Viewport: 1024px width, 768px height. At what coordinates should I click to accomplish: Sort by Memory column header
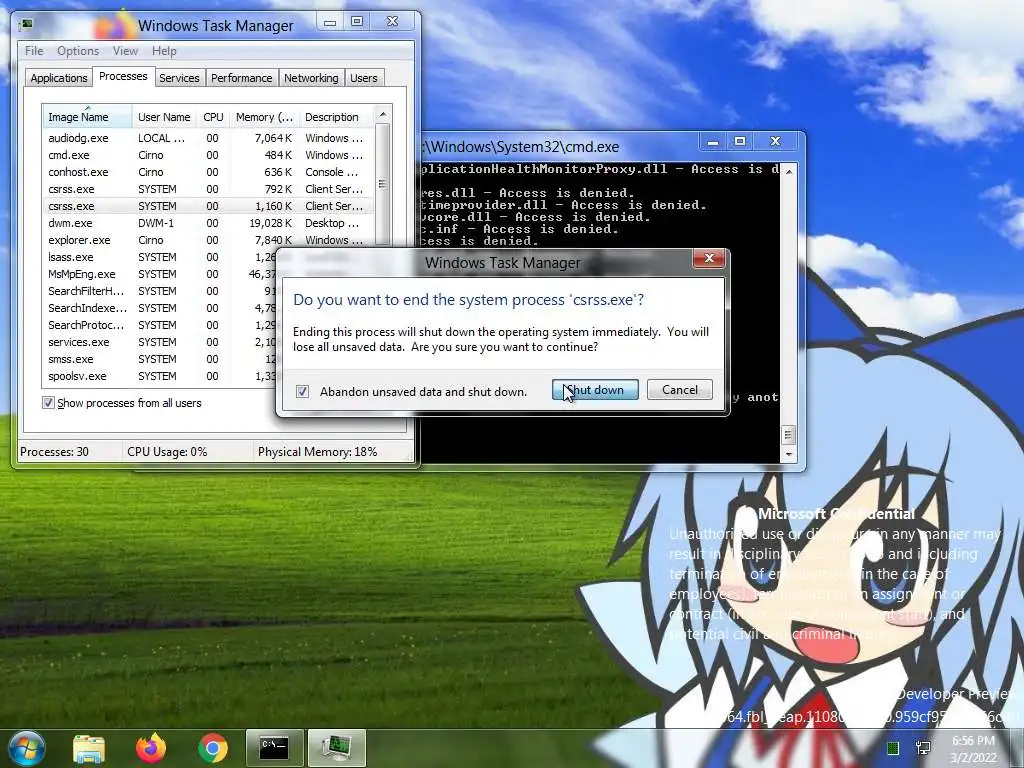[264, 117]
